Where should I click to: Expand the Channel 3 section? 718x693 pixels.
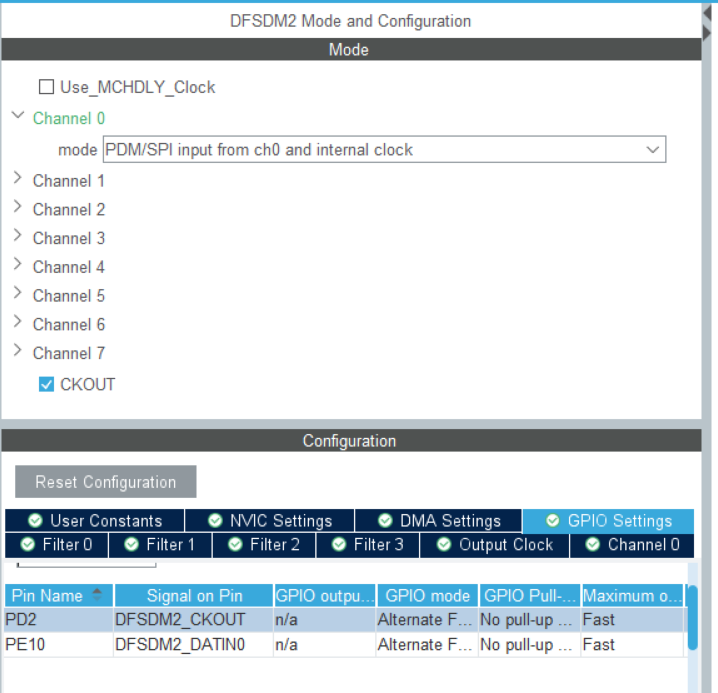[x=18, y=235]
